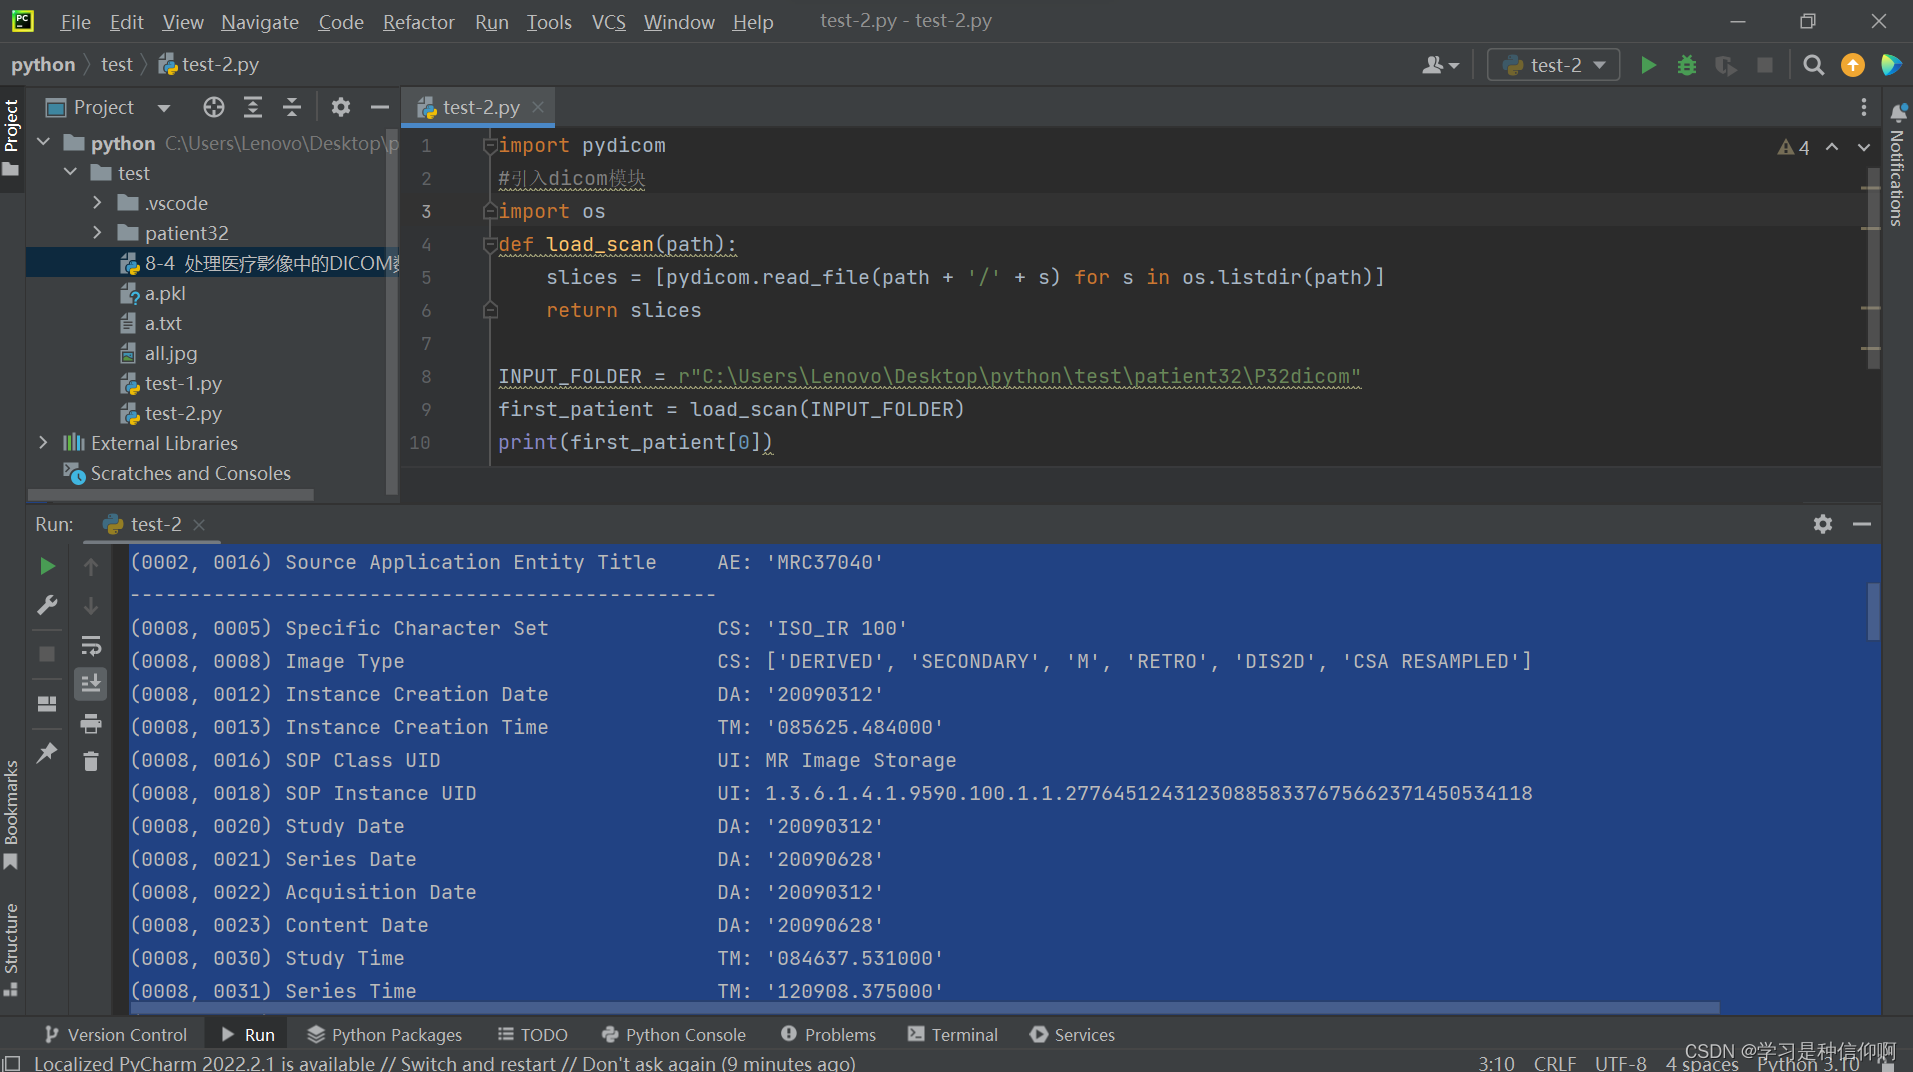Image resolution: width=1913 pixels, height=1072 pixels.
Task: Click the stop button in the top toolbar
Action: 1765,65
